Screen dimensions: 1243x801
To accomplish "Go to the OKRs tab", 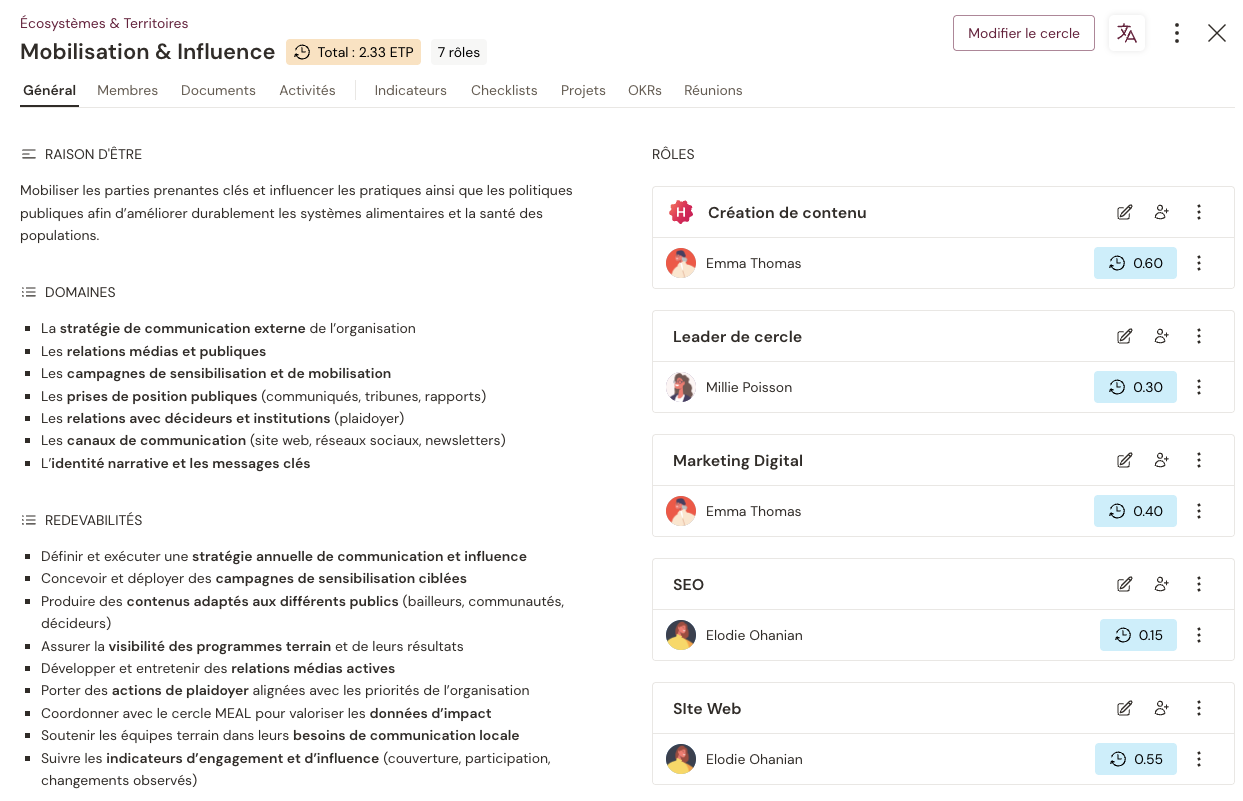I will 645,90.
